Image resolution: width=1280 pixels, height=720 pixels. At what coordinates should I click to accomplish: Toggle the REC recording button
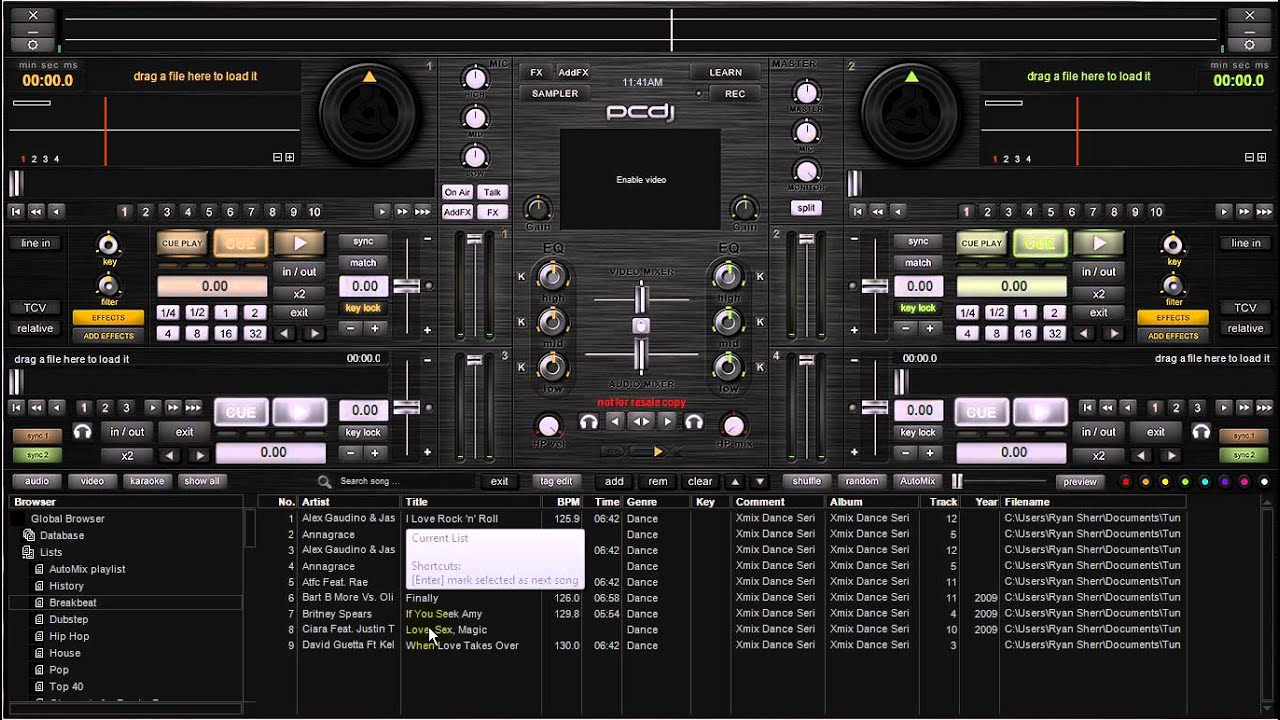pyautogui.click(x=734, y=93)
